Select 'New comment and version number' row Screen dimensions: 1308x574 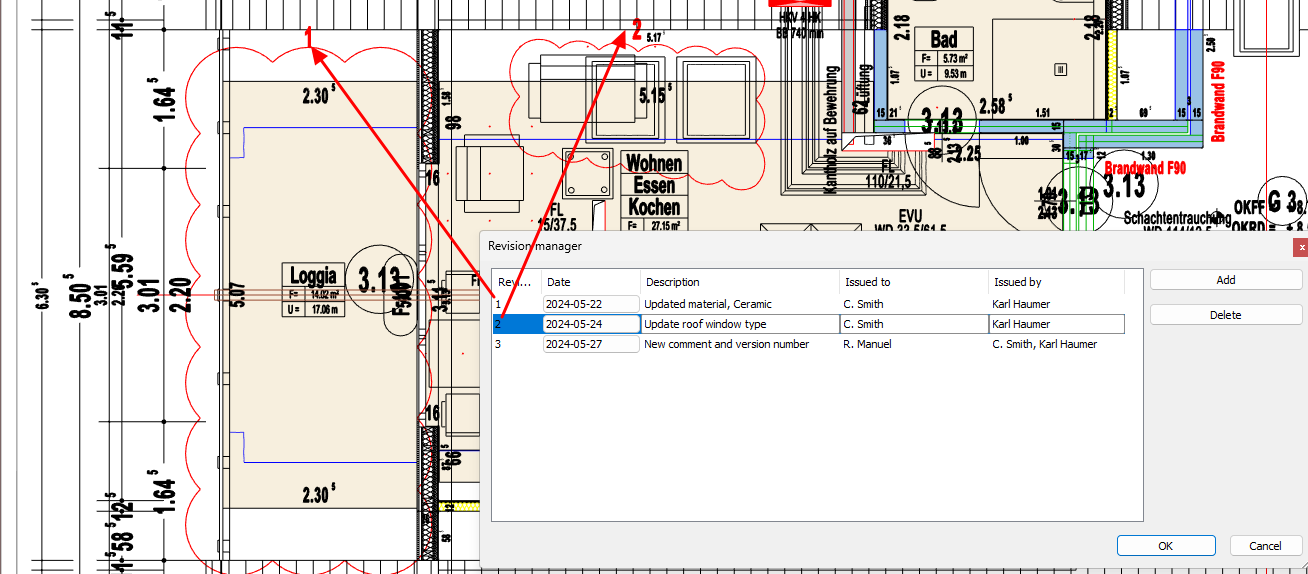(x=726, y=344)
